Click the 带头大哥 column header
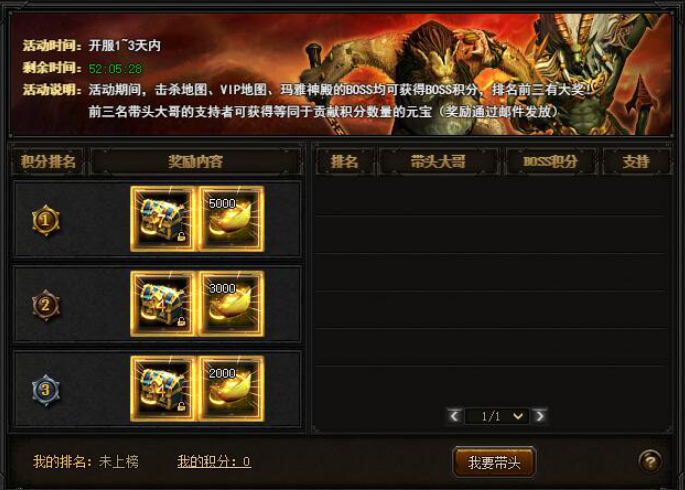This screenshot has height=490, width=685. (438, 162)
